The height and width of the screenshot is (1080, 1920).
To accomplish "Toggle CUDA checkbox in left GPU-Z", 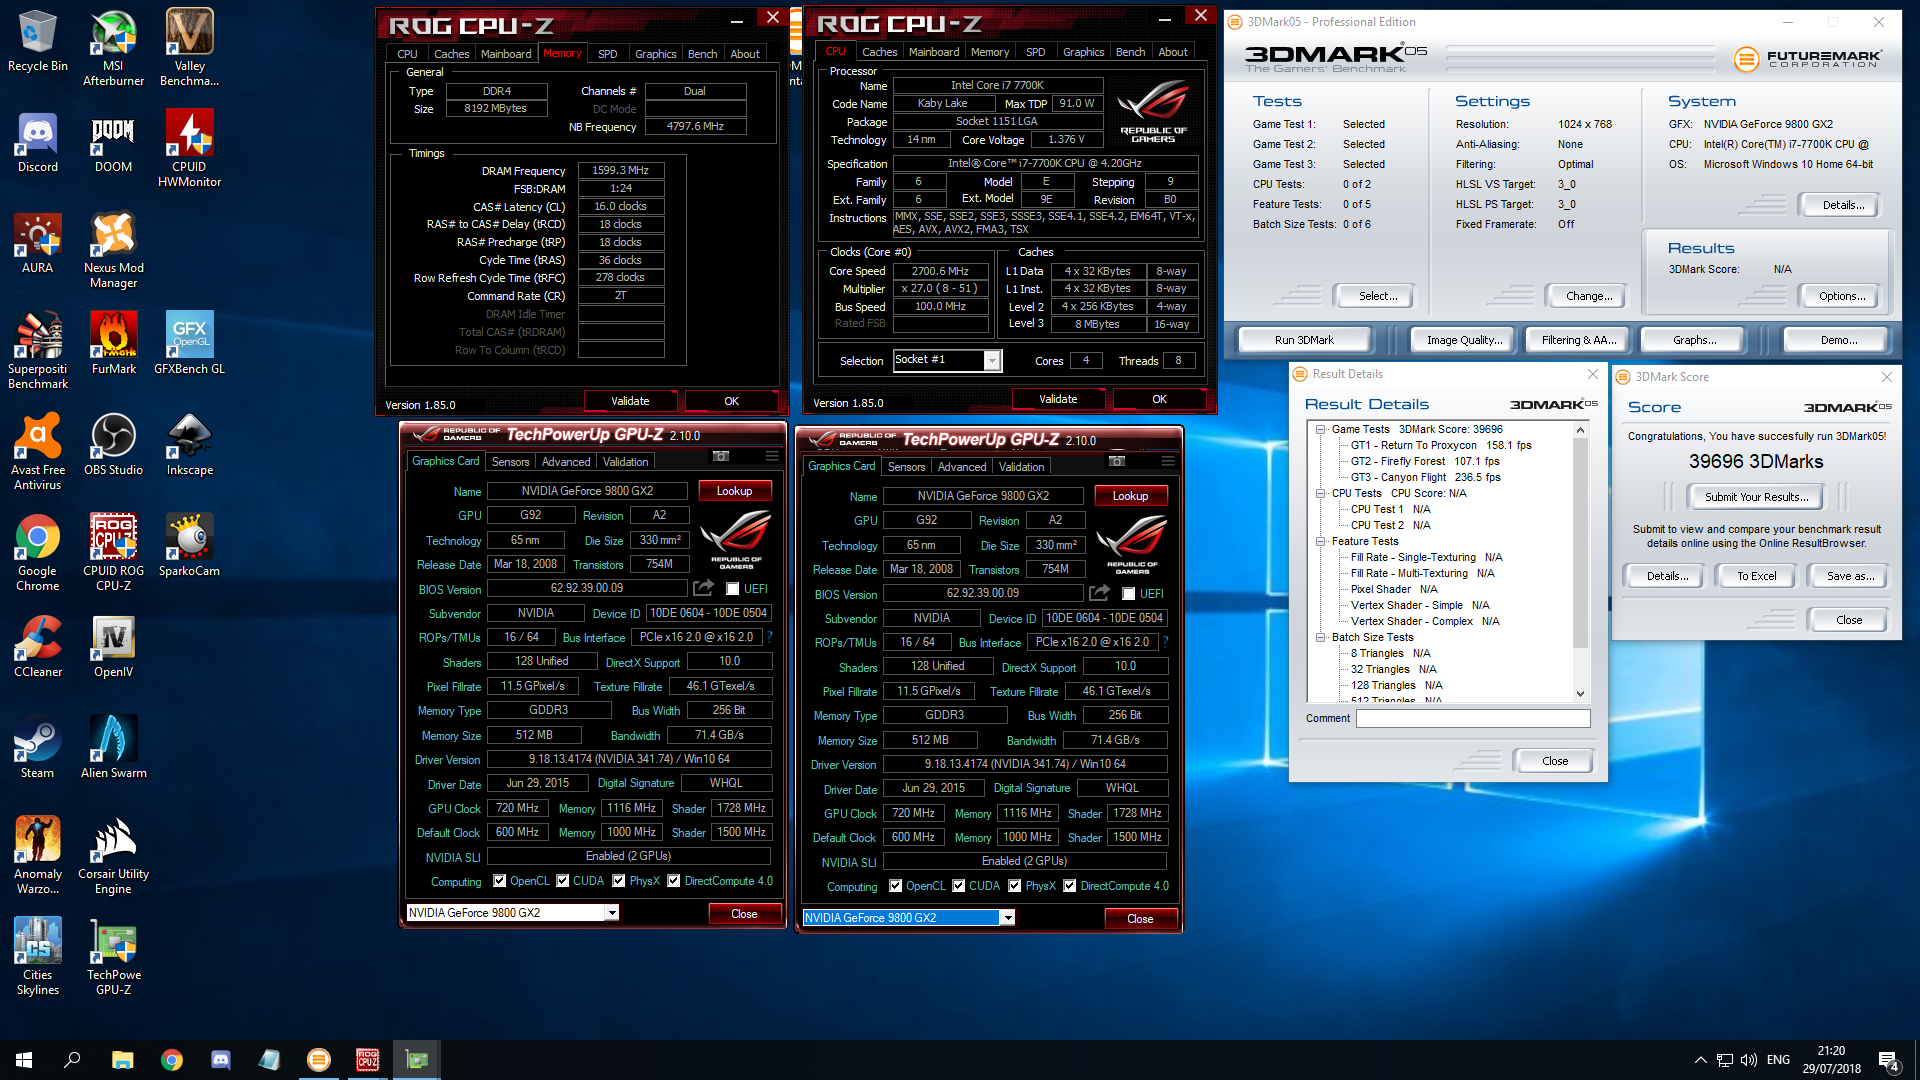I will pos(563,881).
